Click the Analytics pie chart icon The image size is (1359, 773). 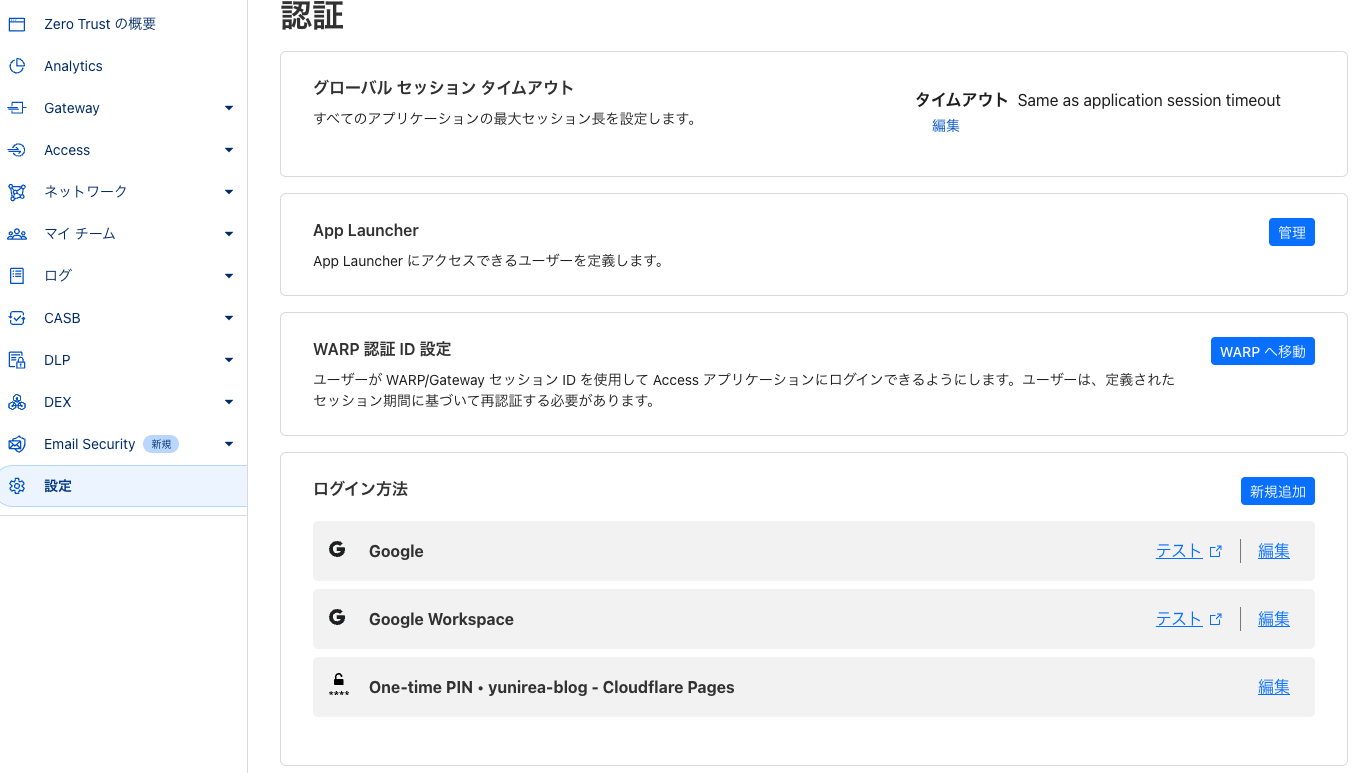pyautogui.click(x=17, y=66)
